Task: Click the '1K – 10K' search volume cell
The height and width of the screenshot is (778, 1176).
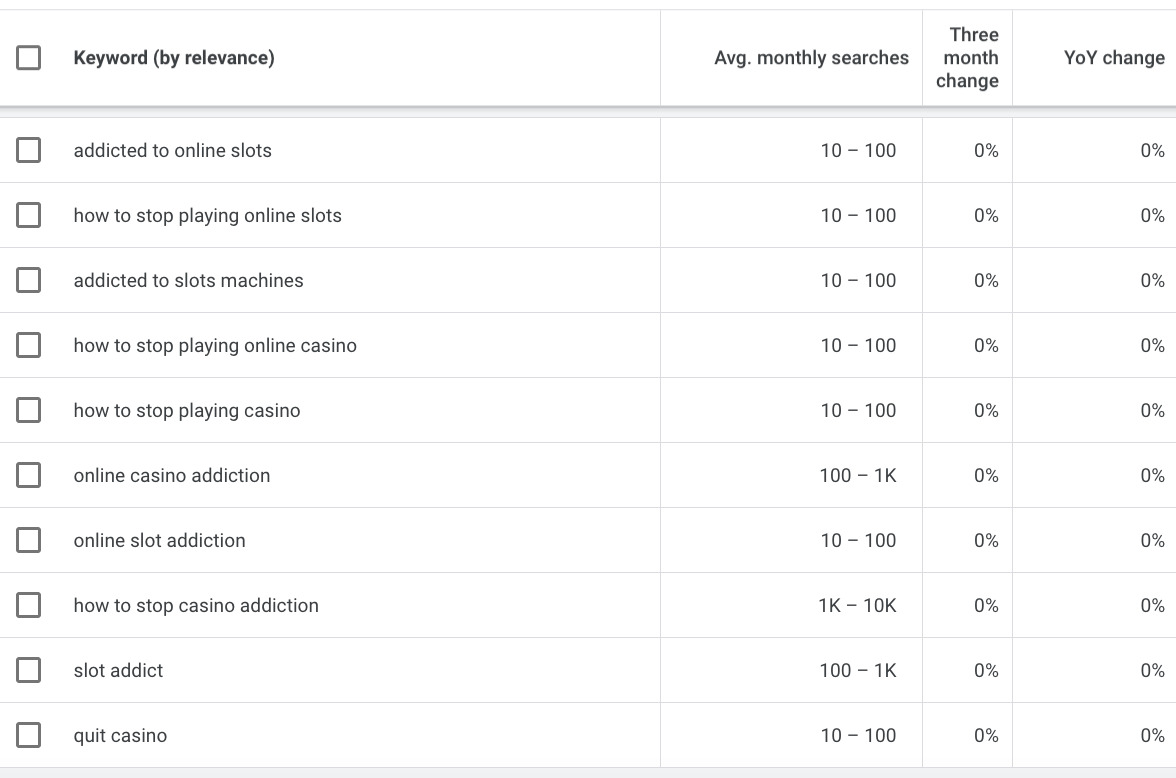Action: [x=857, y=605]
